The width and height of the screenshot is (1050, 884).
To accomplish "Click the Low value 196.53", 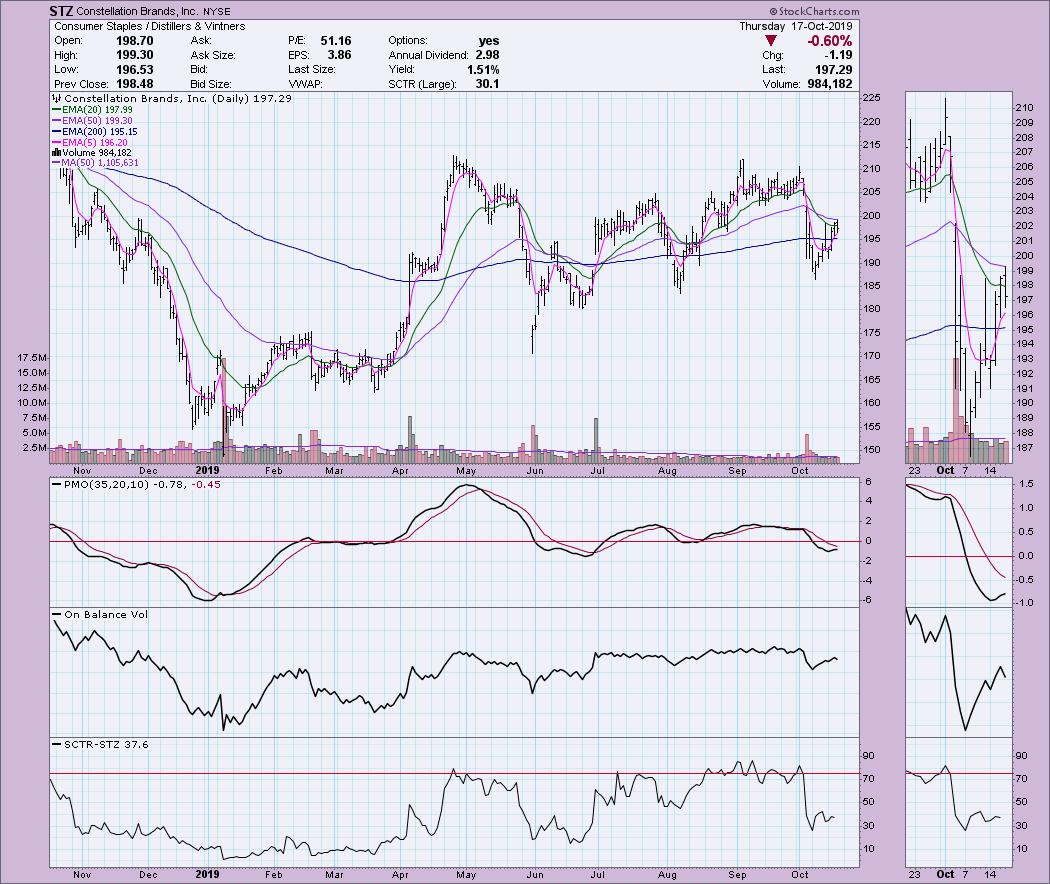I will coord(135,70).
